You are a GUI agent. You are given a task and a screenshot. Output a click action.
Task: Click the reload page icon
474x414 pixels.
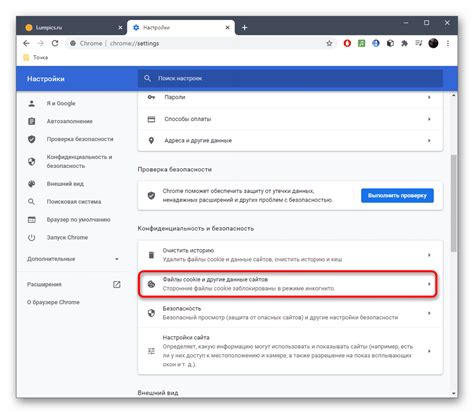[x=55, y=43]
